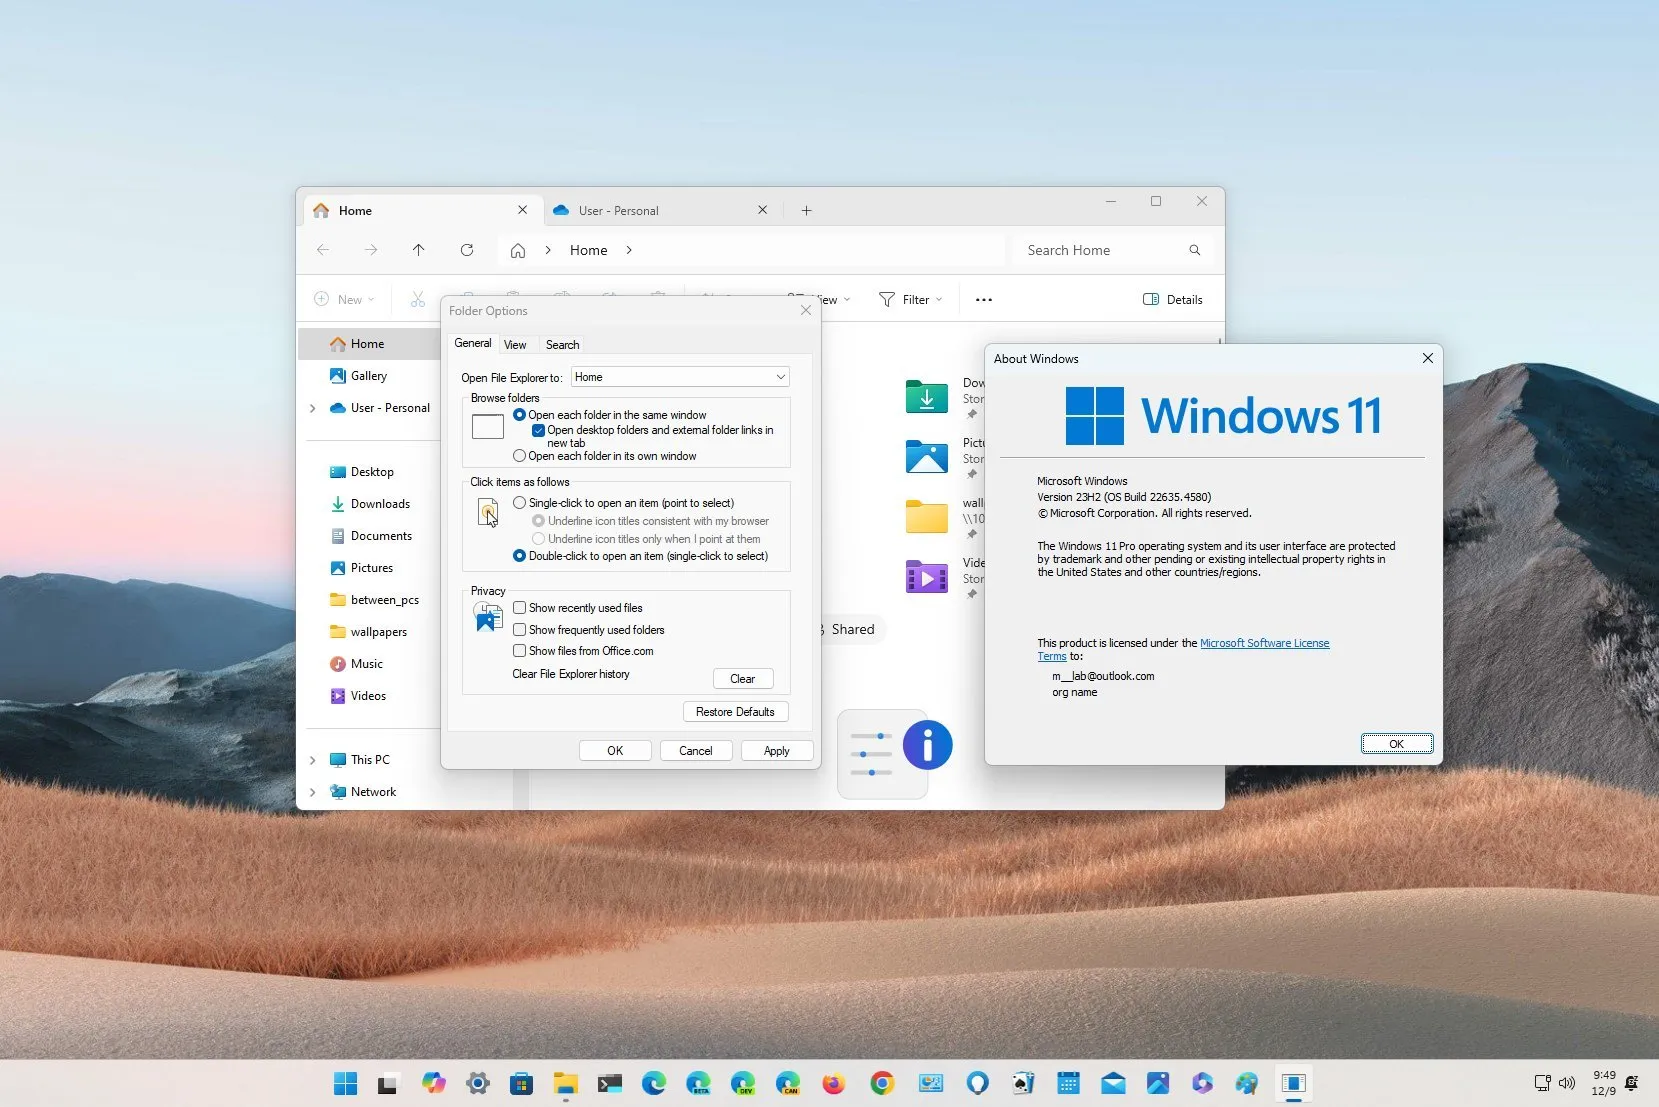Image resolution: width=1659 pixels, height=1107 pixels.
Task: Open the Open File Explorer to dropdown
Action: (680, 377)
